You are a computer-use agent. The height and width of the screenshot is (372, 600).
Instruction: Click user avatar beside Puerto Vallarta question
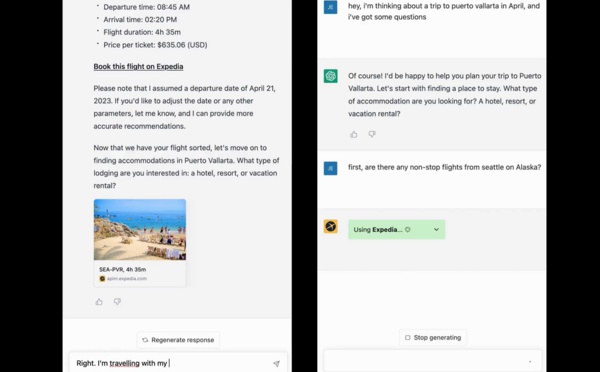click(331, 7)
